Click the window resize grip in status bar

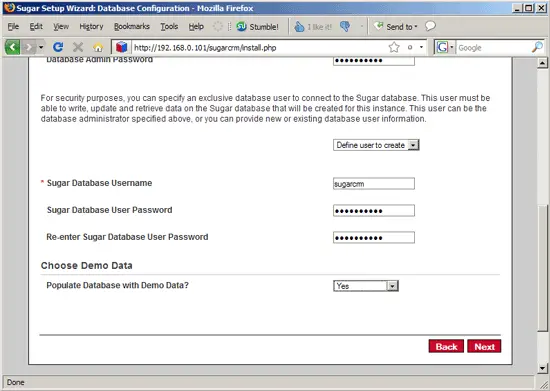click(x=543, y=385)
